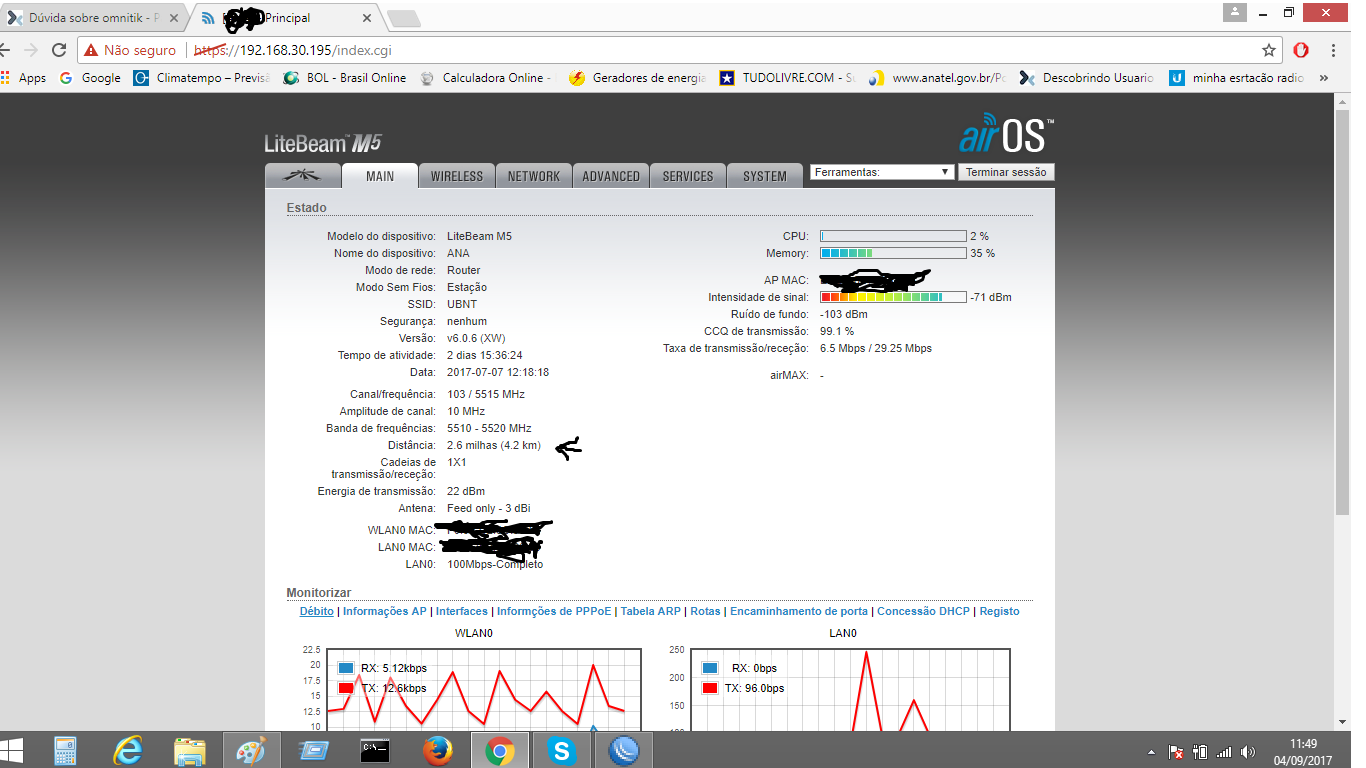The width and height of the screenshot is (1366, 768).
Task: Open the Opera extension icon in the toolbar
Action: click(1301, 50)
